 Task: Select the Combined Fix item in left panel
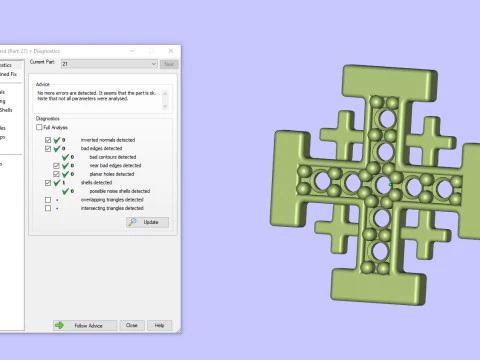pos(8,74)
